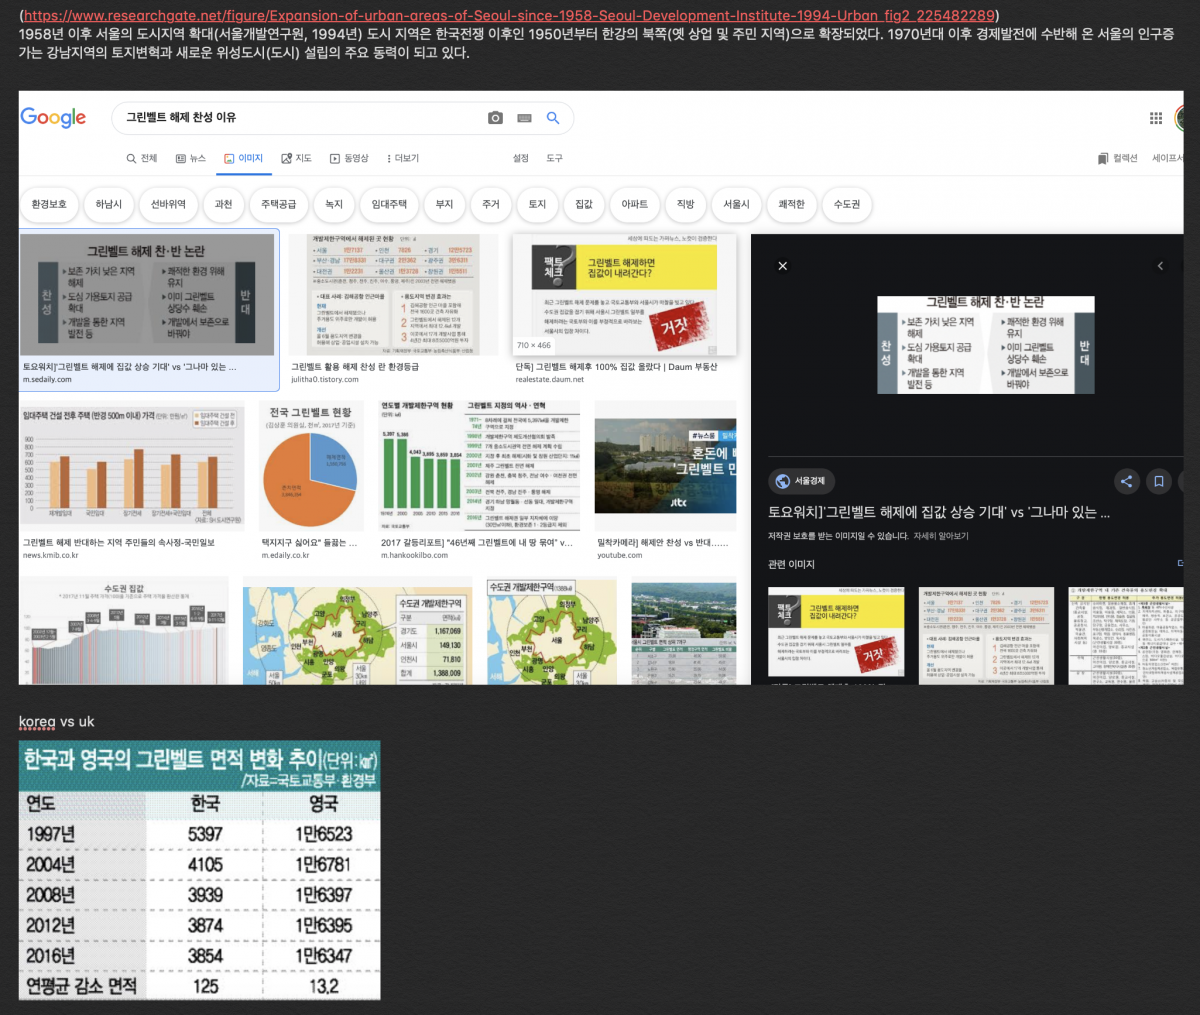The width and height of the screenshot is (1200, 1015).
Task: Open the 토요워치 article title in preview panel
Action: (939, 512)
